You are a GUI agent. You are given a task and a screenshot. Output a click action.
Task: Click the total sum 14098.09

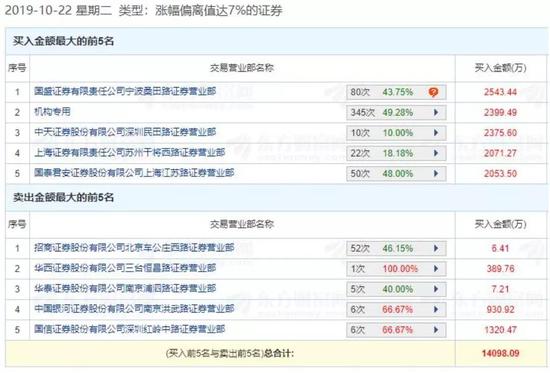(x=500, y=353)
